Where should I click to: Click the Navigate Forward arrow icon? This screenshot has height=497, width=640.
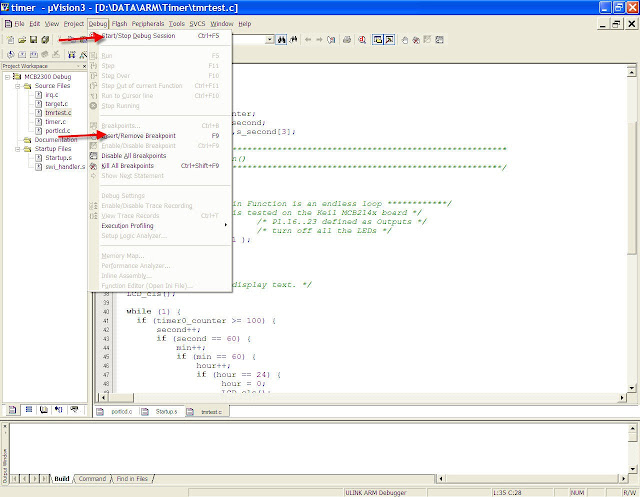pos(319,40)
